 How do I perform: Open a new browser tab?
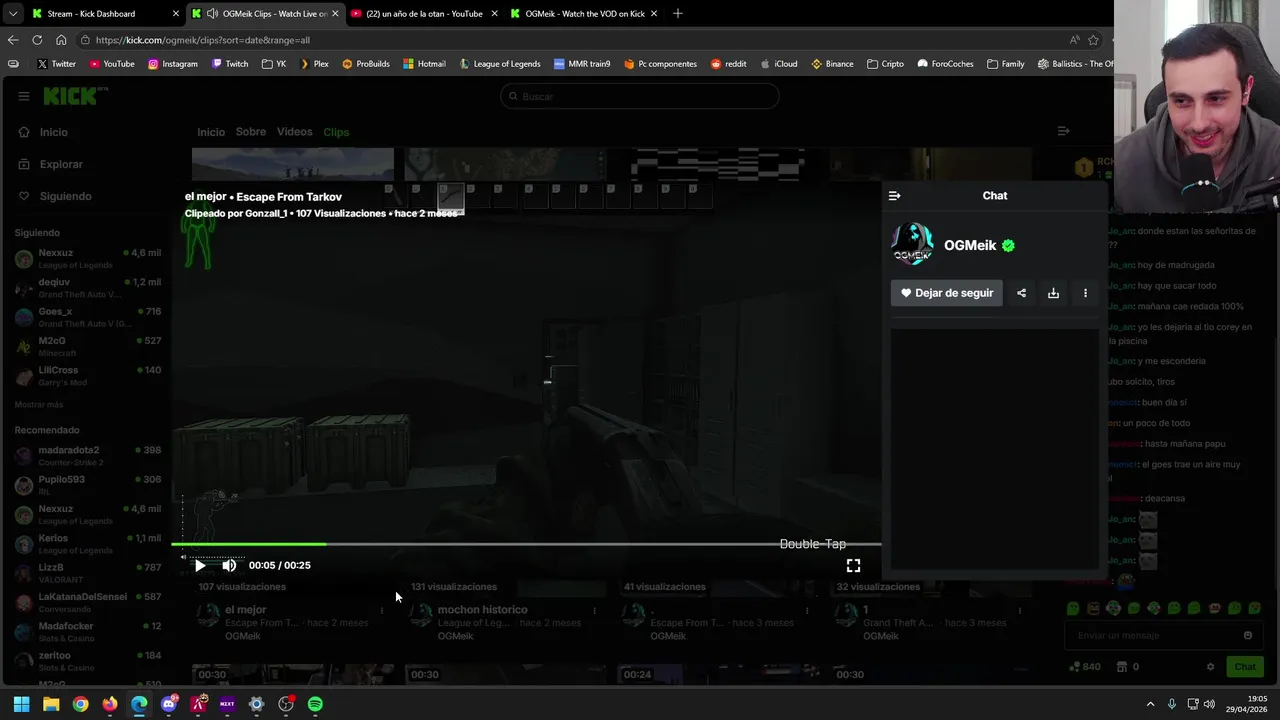point(678,14)
